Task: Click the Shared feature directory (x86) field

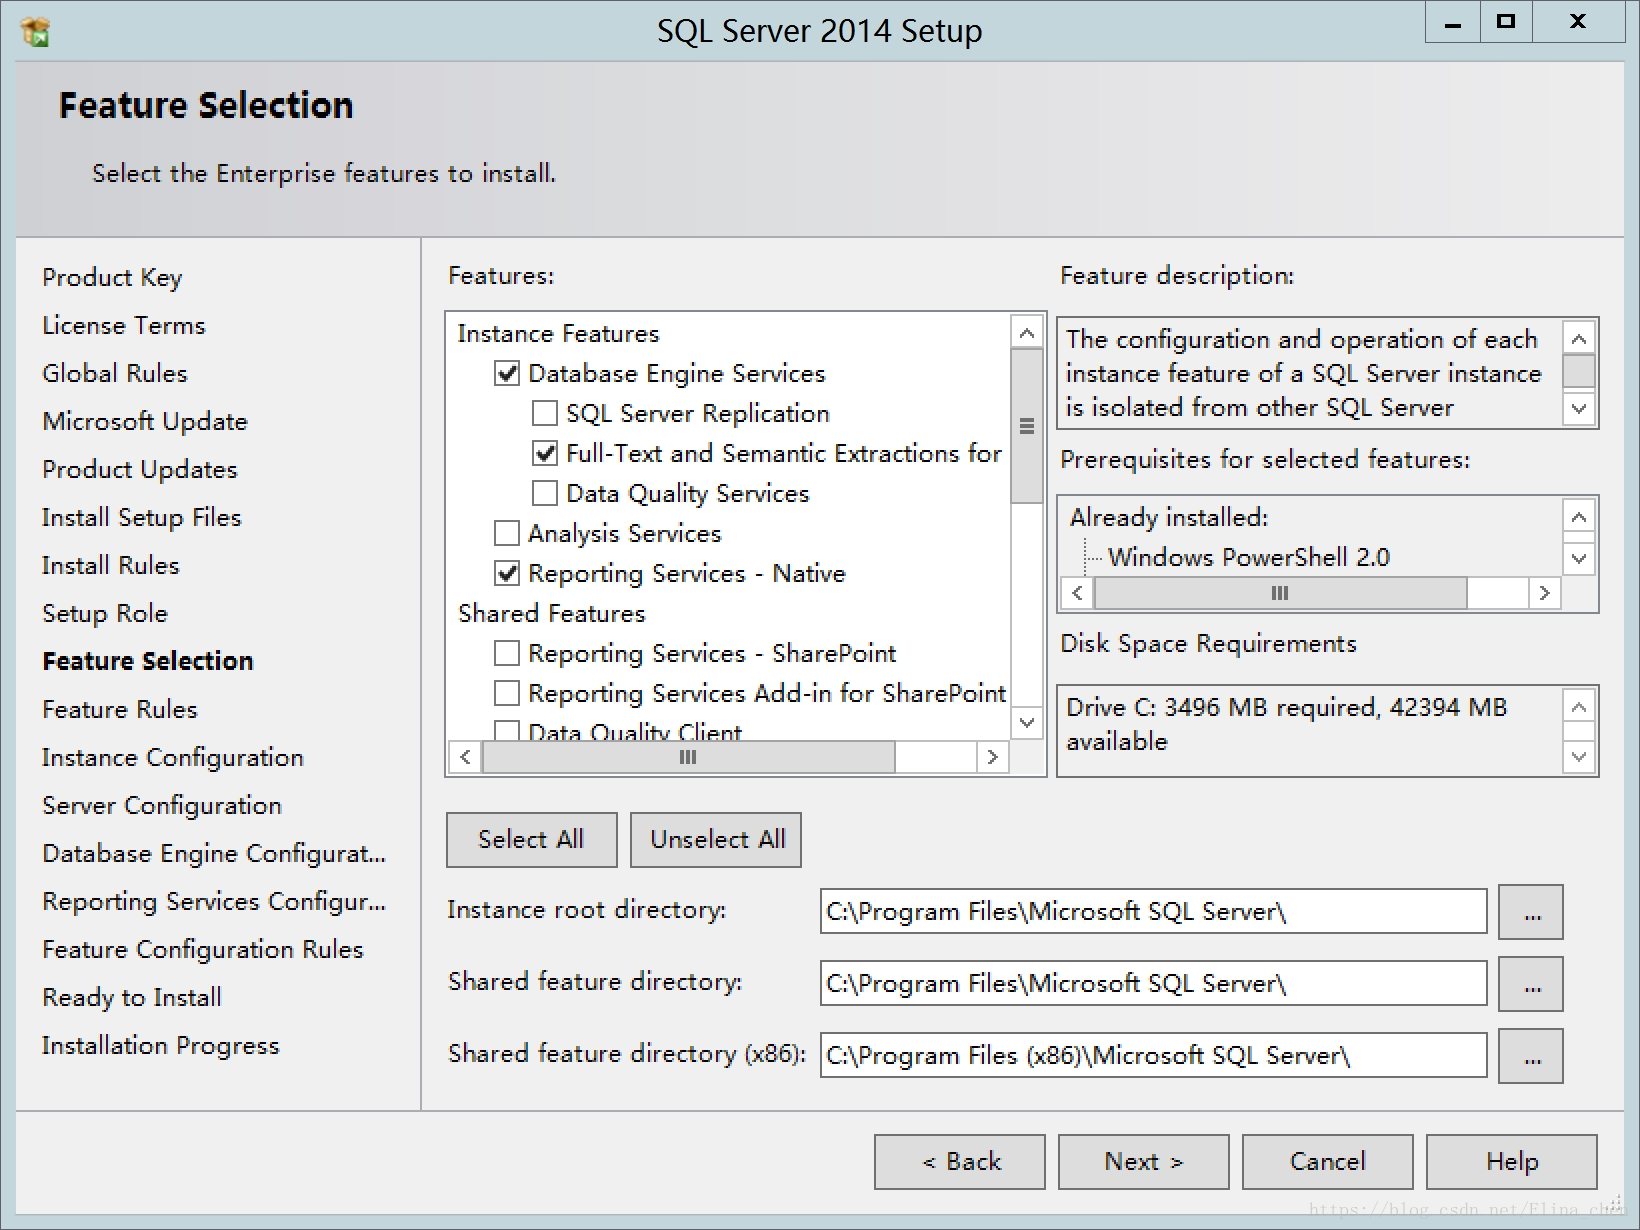Action: click(1153, 1056)
